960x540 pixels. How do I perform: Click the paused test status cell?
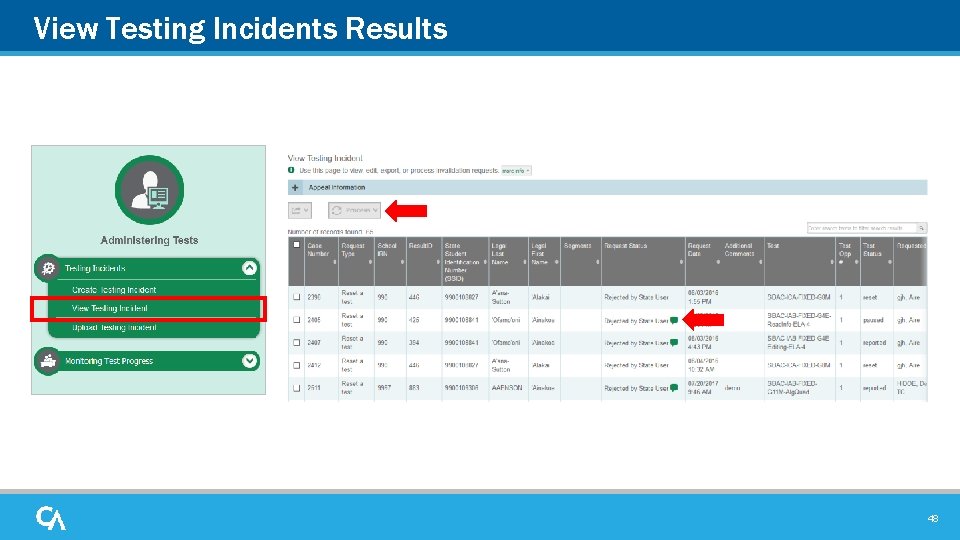[x=873, y=320]
